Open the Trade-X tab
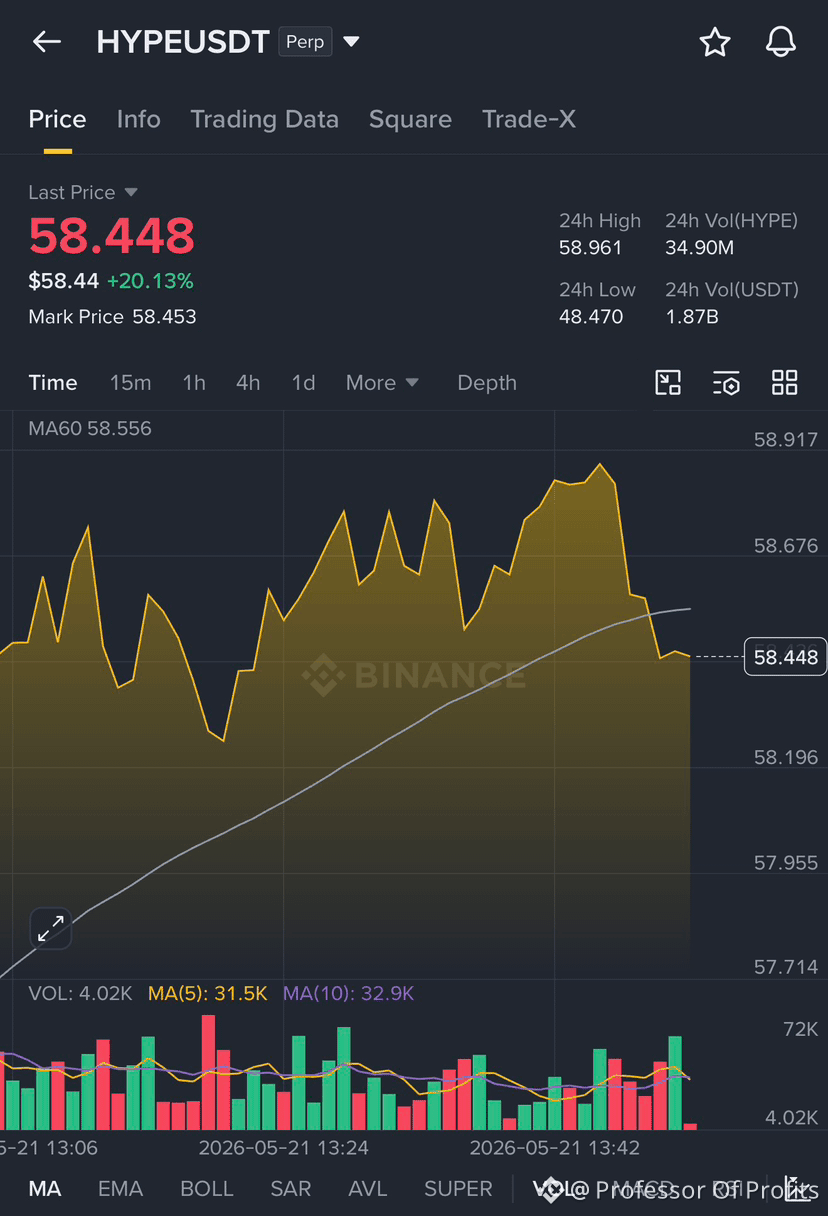The height and width of the screenshot is (1216, 828). pyautogui.click(x=529, y=119)
